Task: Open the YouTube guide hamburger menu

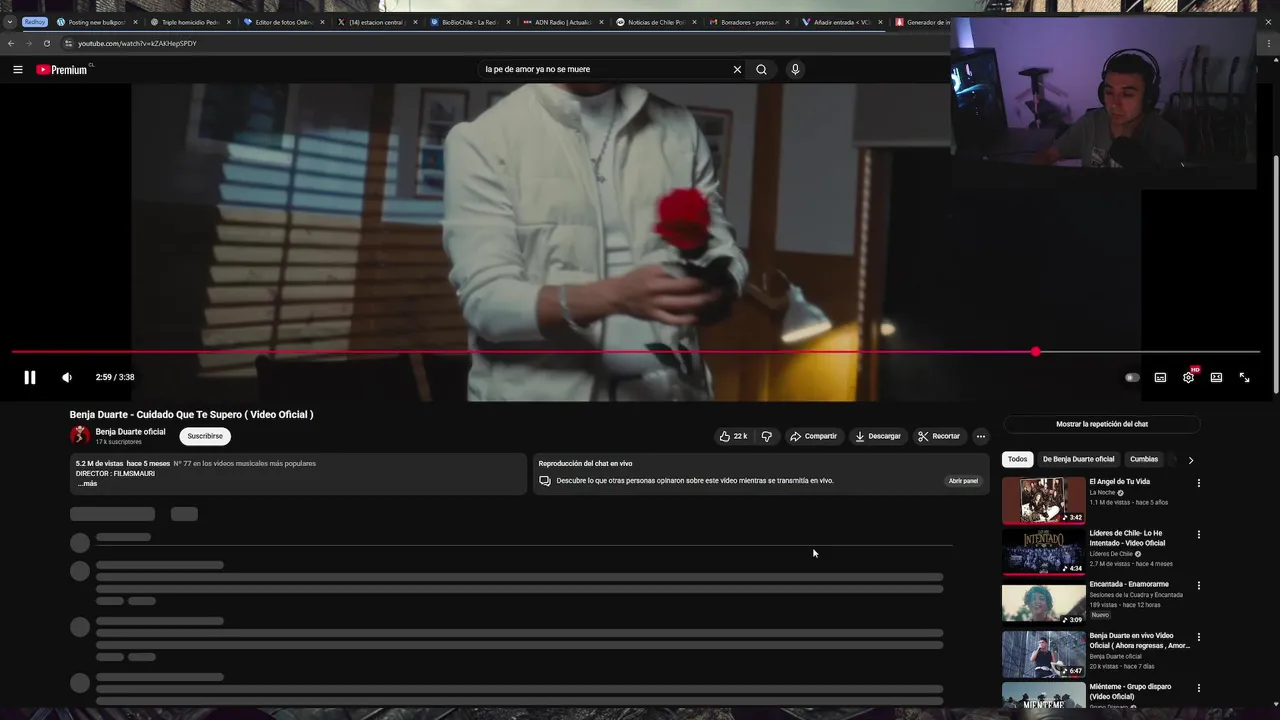Action: (17, 69)
